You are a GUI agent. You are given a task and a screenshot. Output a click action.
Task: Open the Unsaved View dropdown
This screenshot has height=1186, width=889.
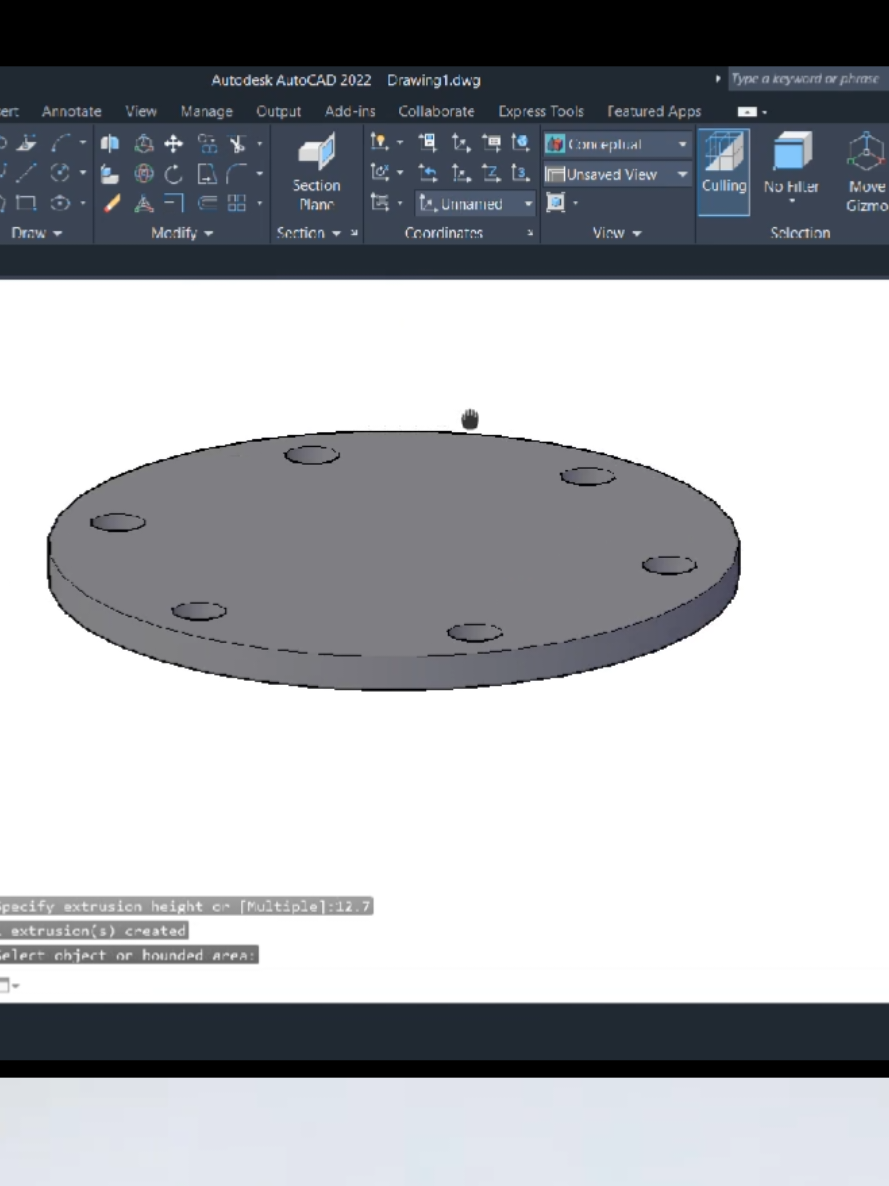[617, 175]
